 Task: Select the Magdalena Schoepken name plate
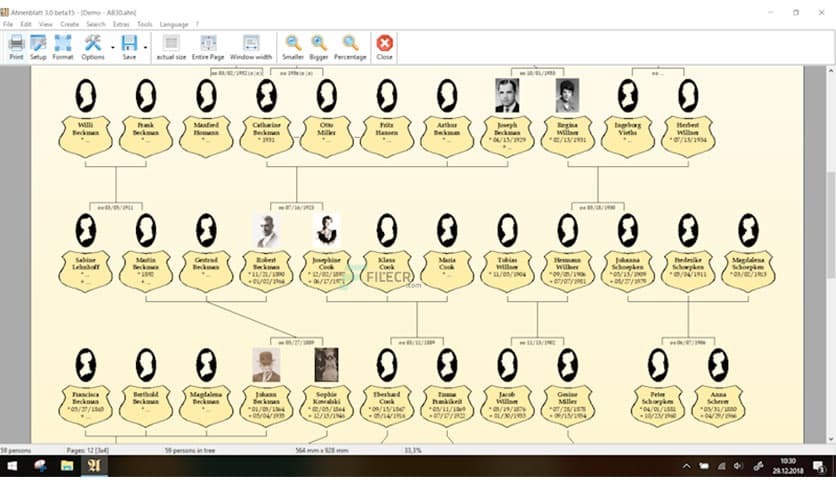748,271
